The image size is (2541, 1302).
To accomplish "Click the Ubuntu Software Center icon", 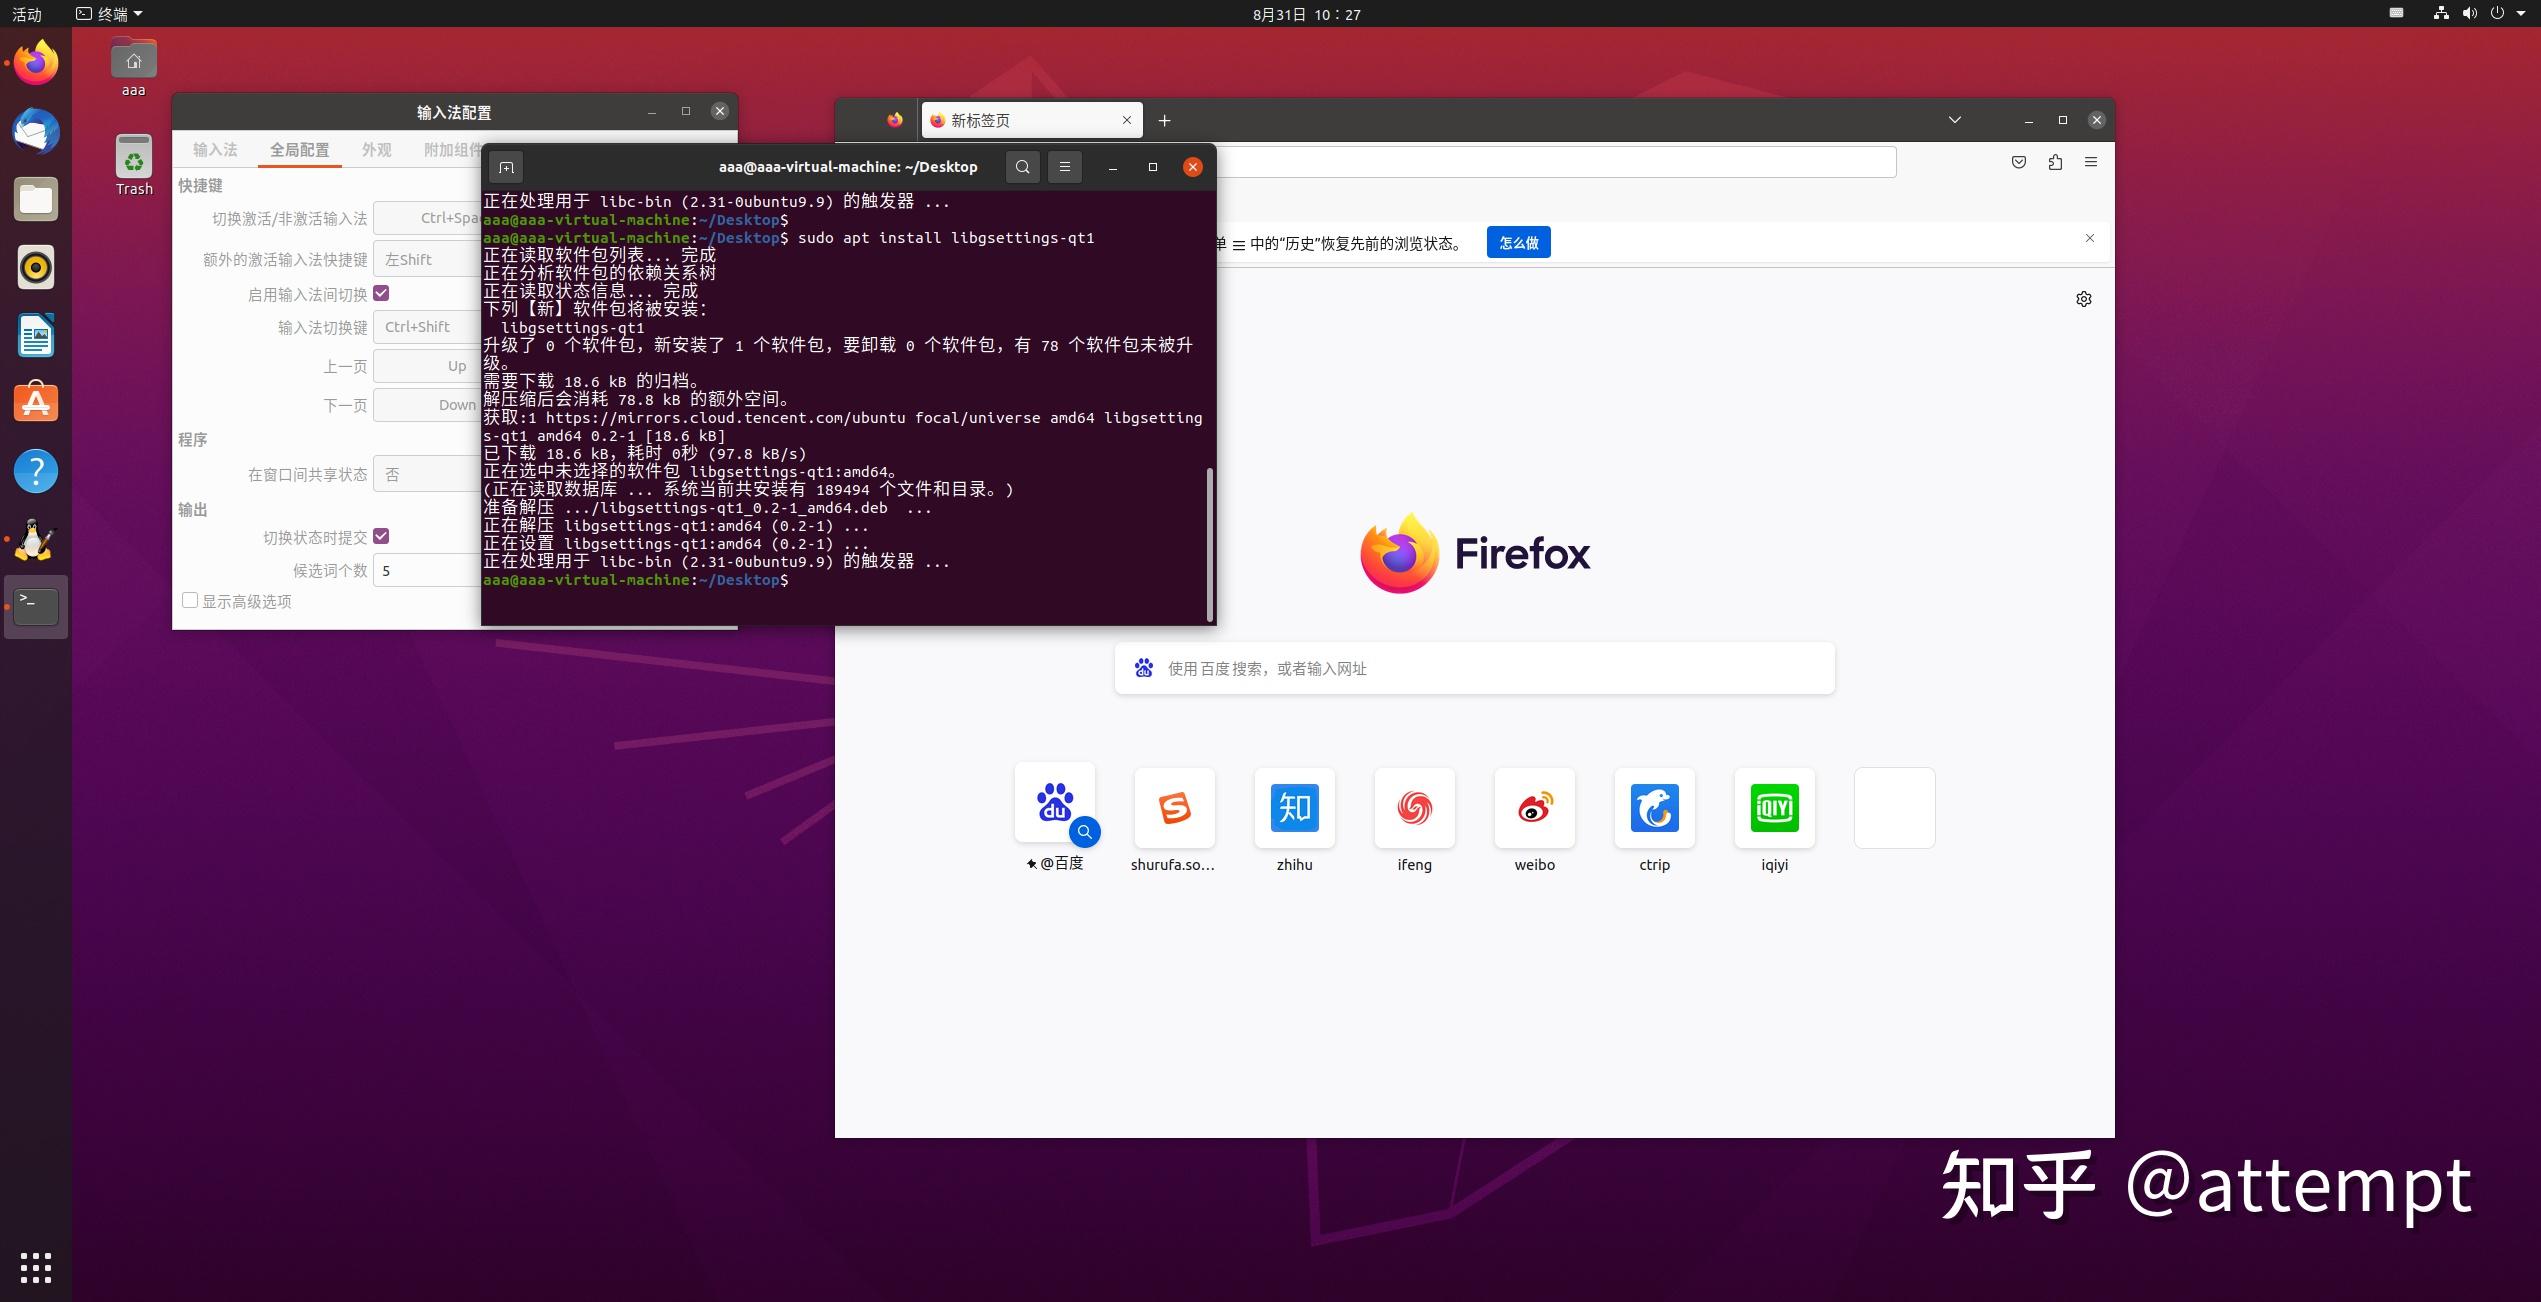I will coord(37,404).
